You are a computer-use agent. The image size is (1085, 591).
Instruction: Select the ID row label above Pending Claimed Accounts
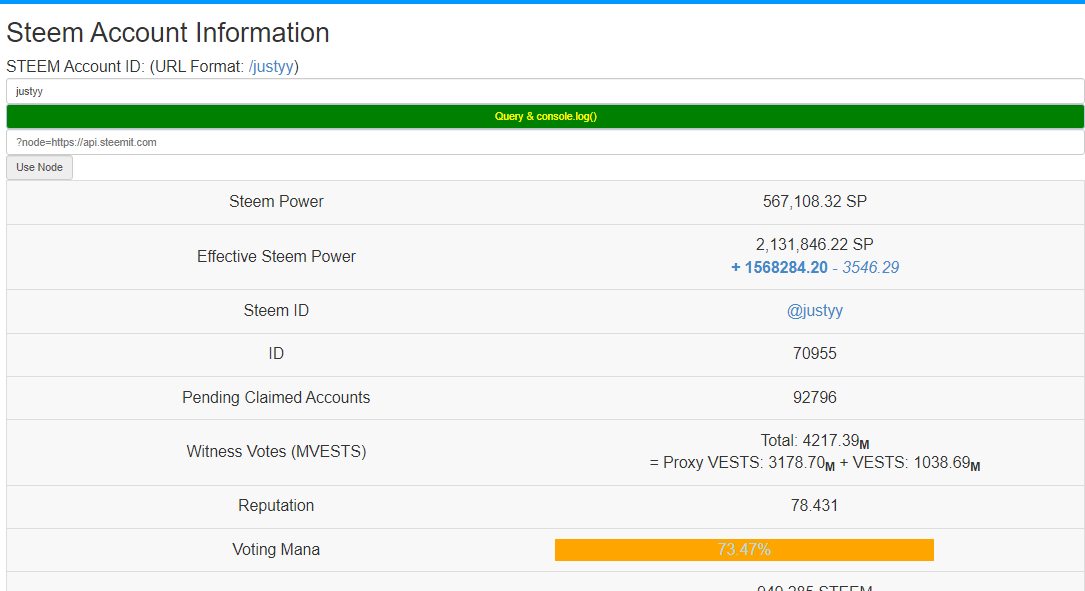click(x=276, y=354)
